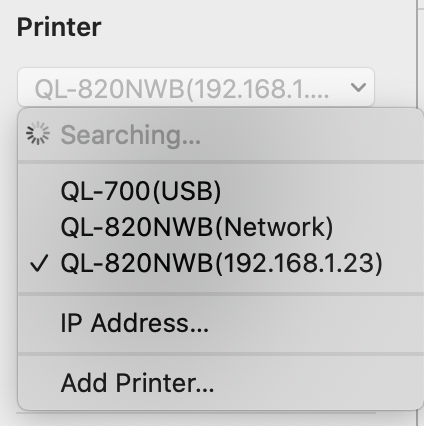Viewport: 424px width, 426px height.
Task: Click the separator line above Add Printer...
Action: [221, 353]
